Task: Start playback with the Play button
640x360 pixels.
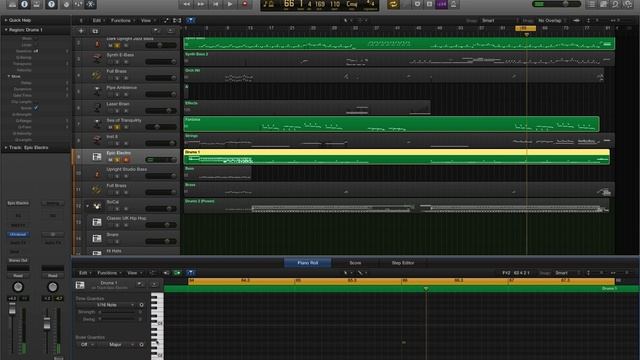Action: [230, 4]
